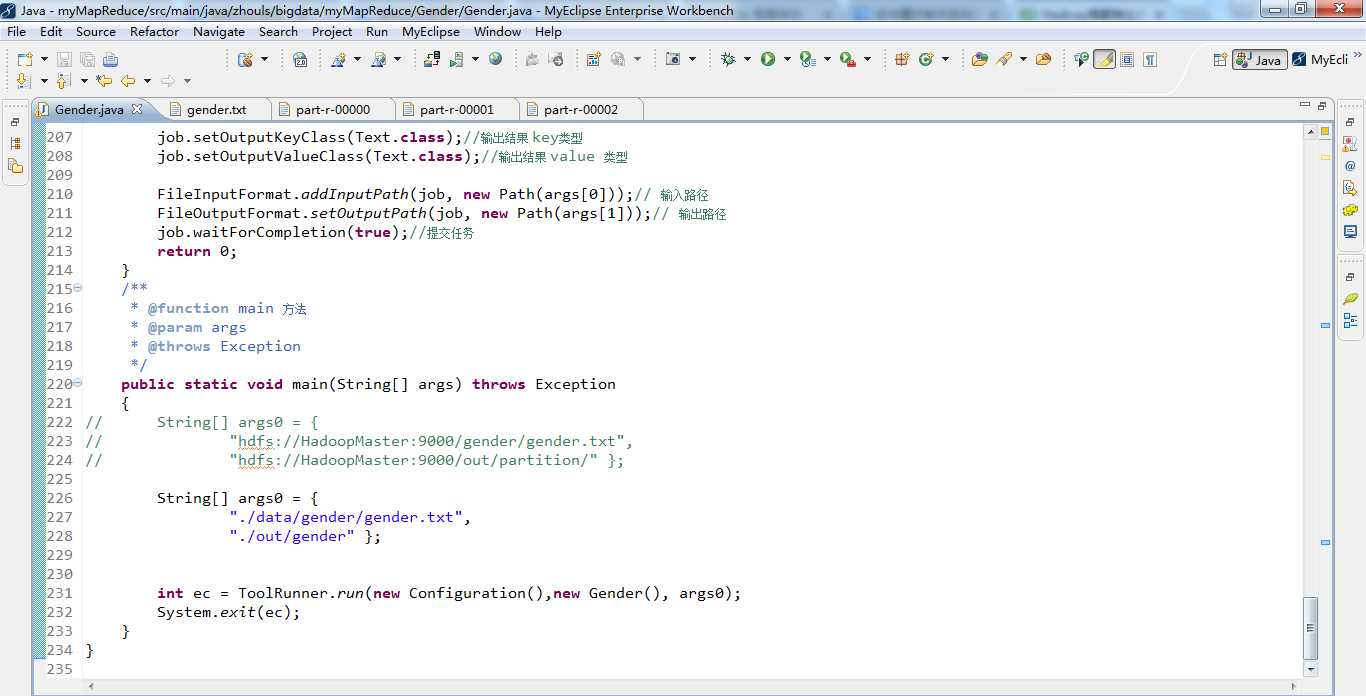Screen dimensions: 1366x696
Task: Click Previous Annotation yellow up arrow
Action: (63, 81)
